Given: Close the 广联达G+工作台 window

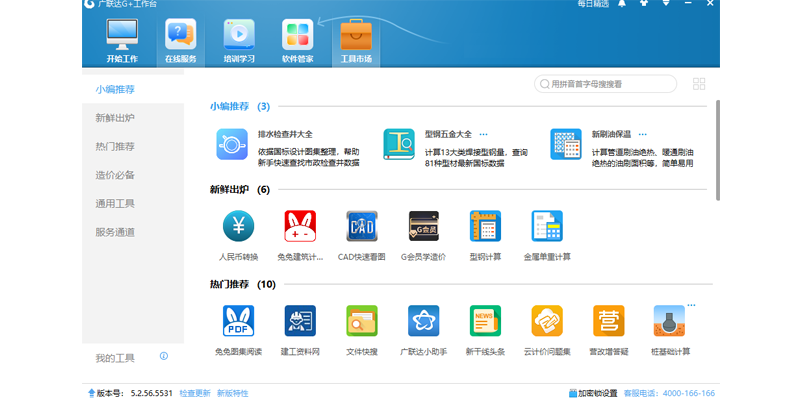Looking at the screenshot, I should tap(710, 3).
